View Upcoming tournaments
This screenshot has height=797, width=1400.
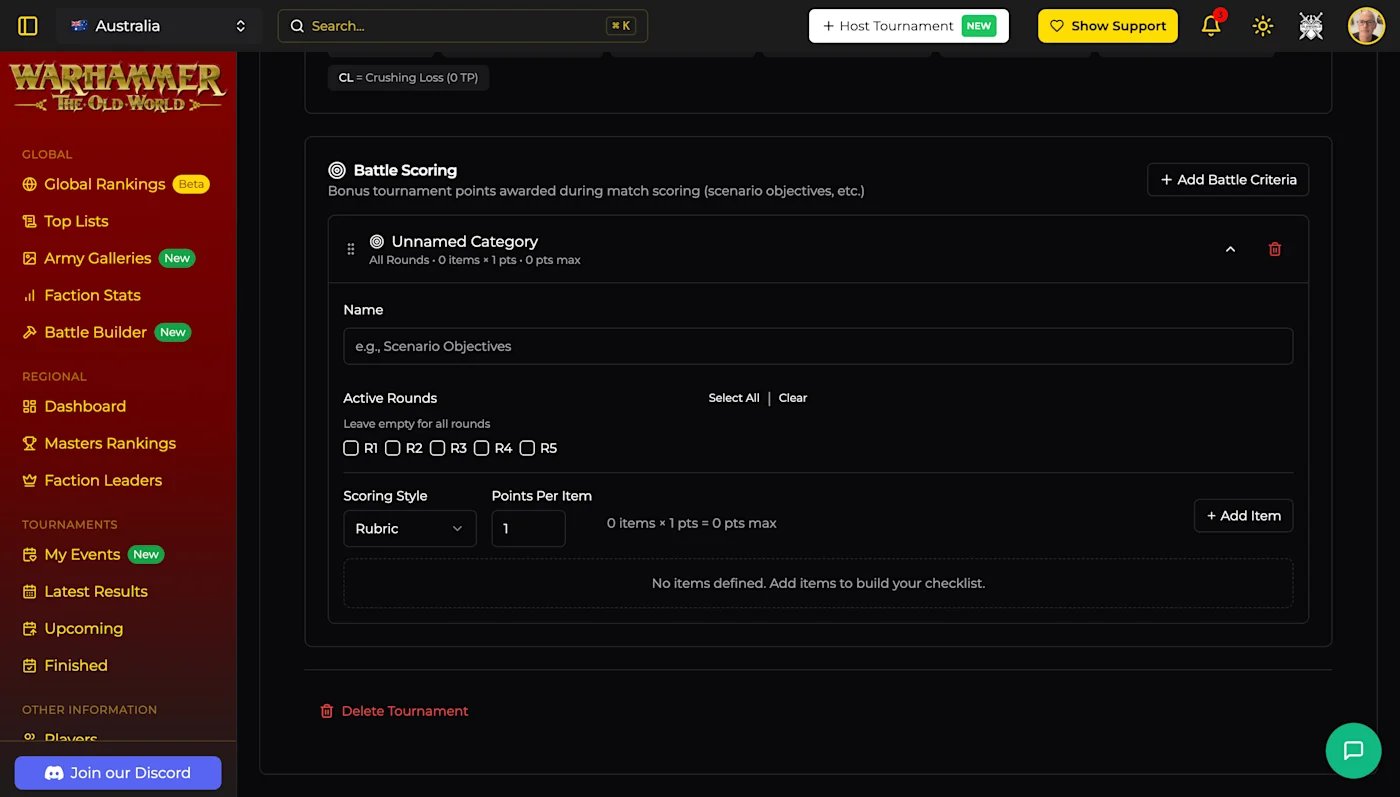click(x=83, y=628)
